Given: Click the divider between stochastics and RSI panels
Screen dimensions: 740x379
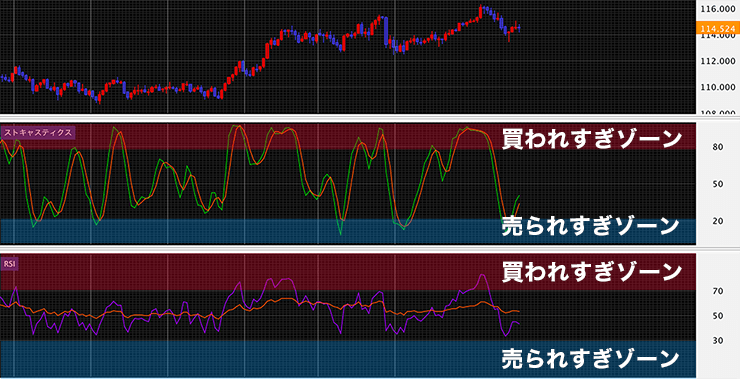Looking at the screenshot, I should click(348, 248).
